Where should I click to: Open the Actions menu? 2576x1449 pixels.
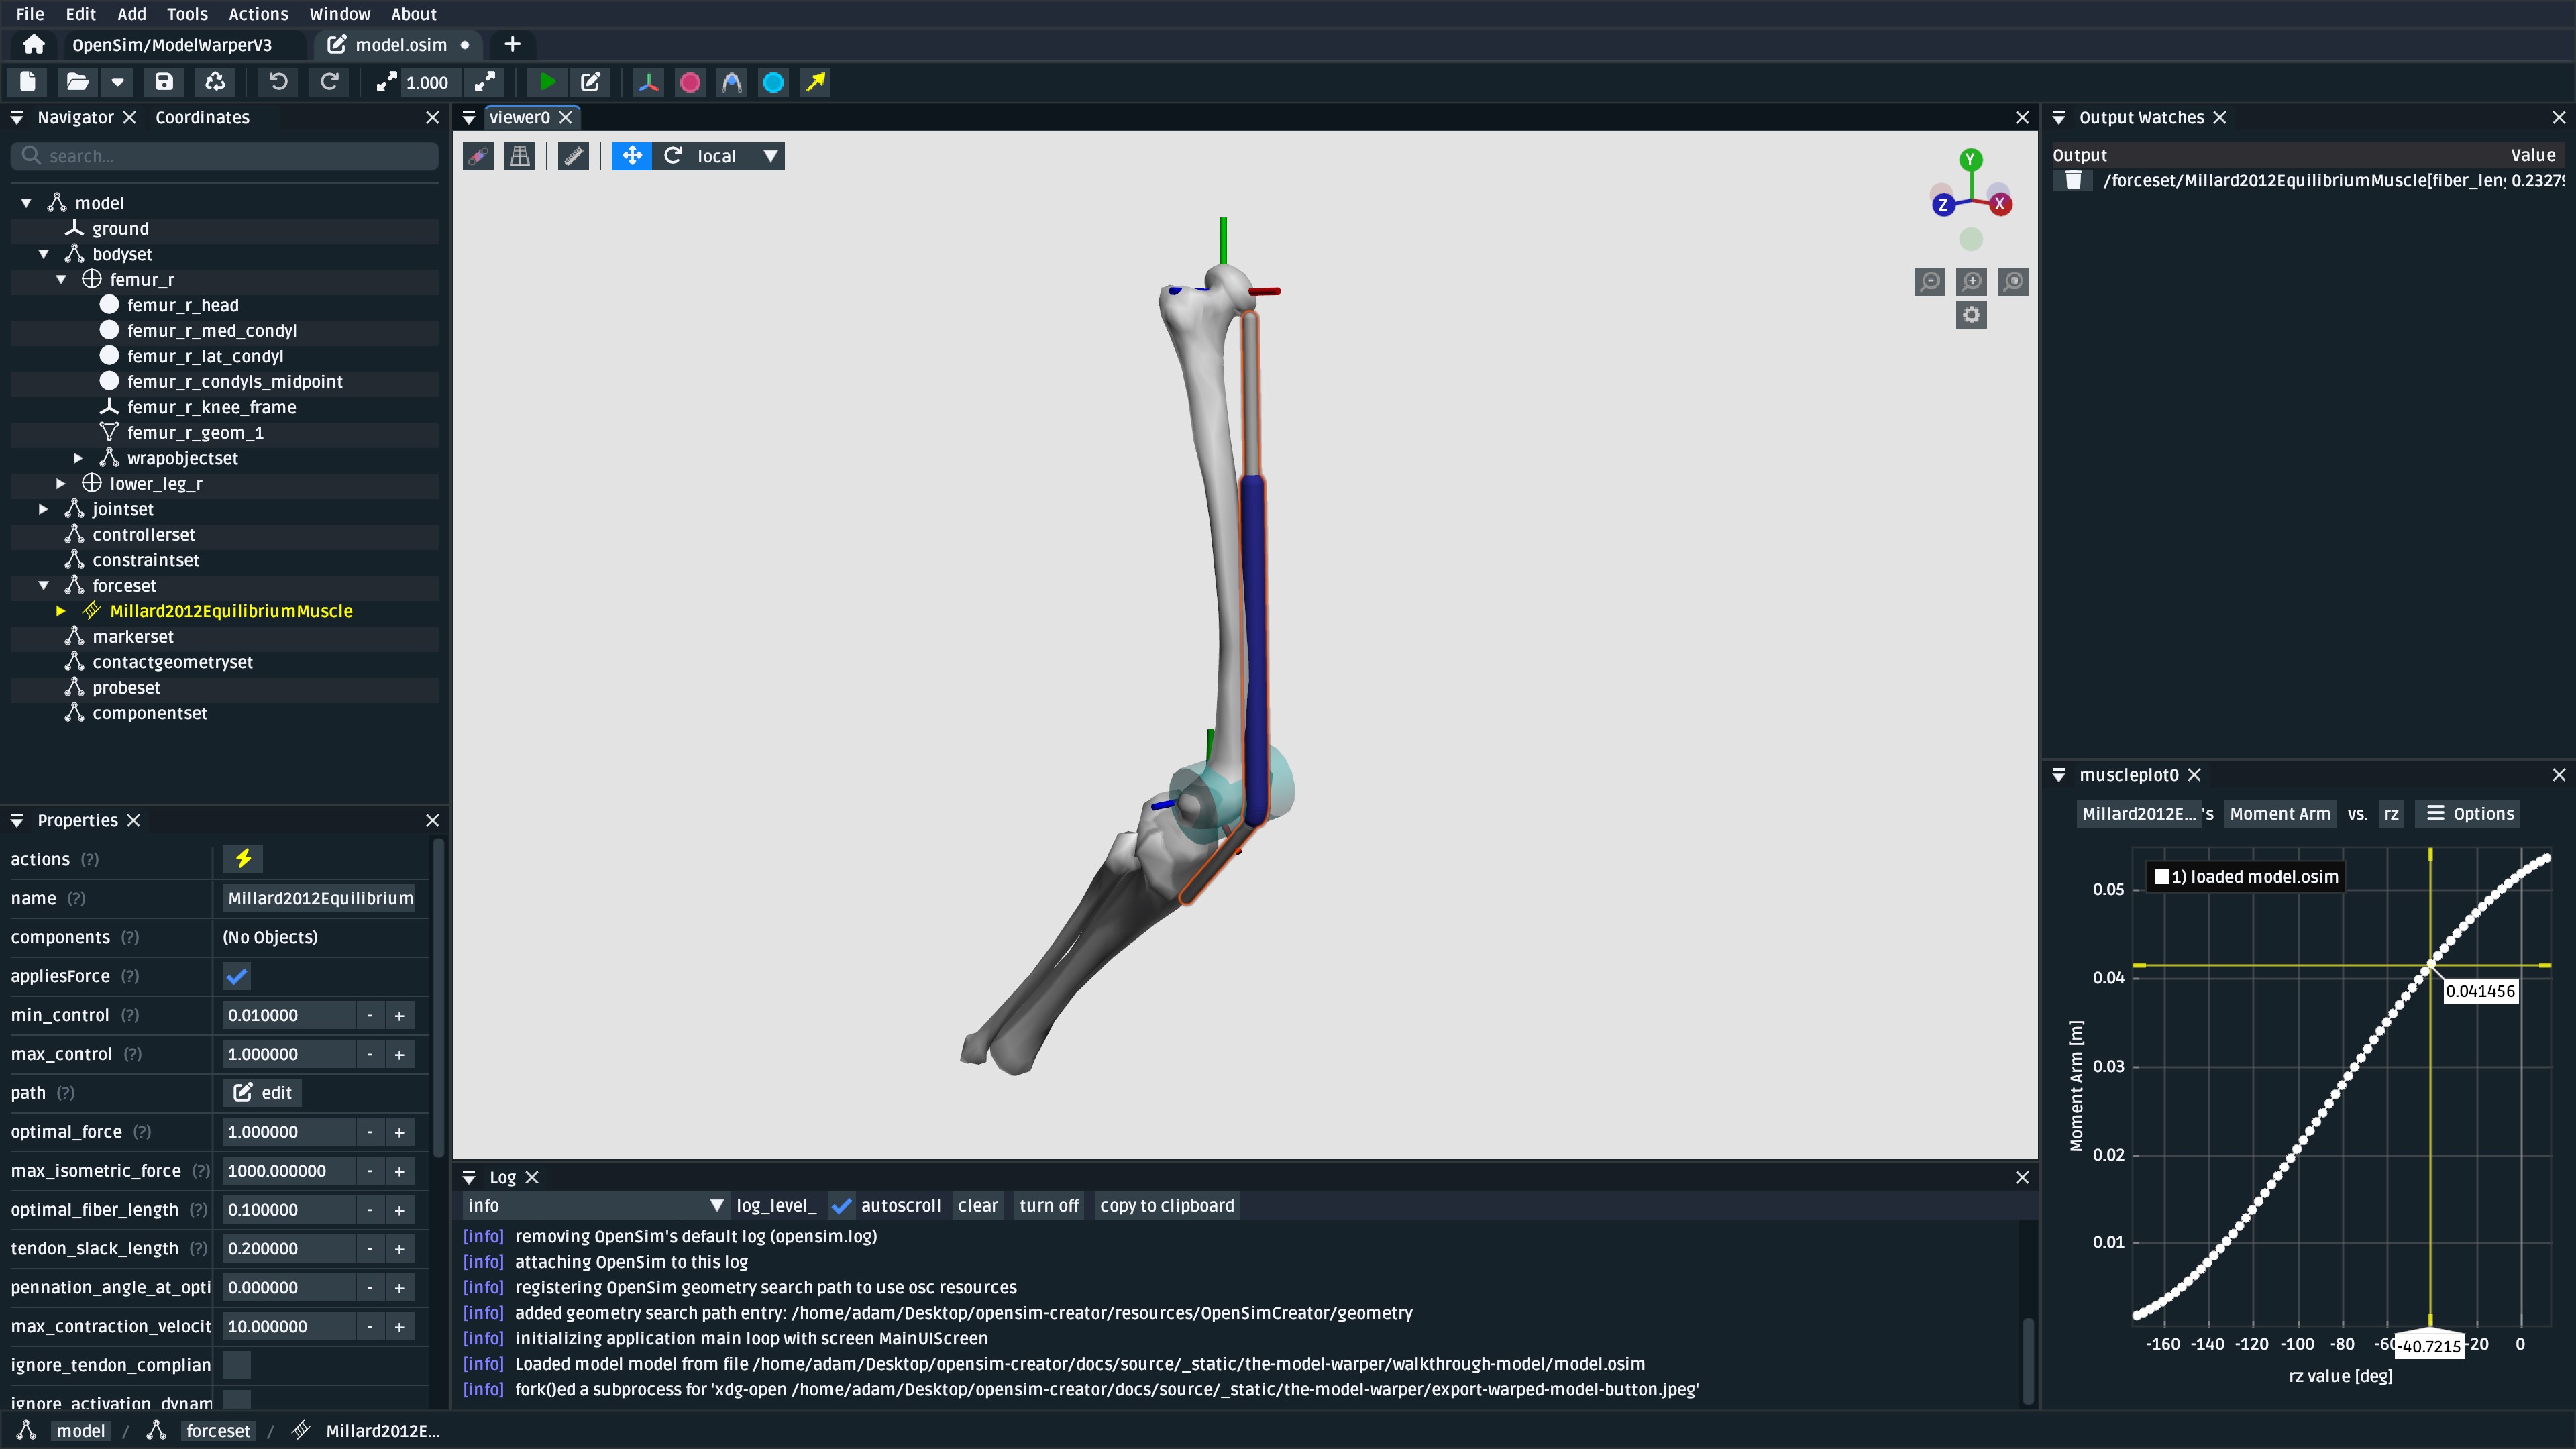click(x=258, y=14)
